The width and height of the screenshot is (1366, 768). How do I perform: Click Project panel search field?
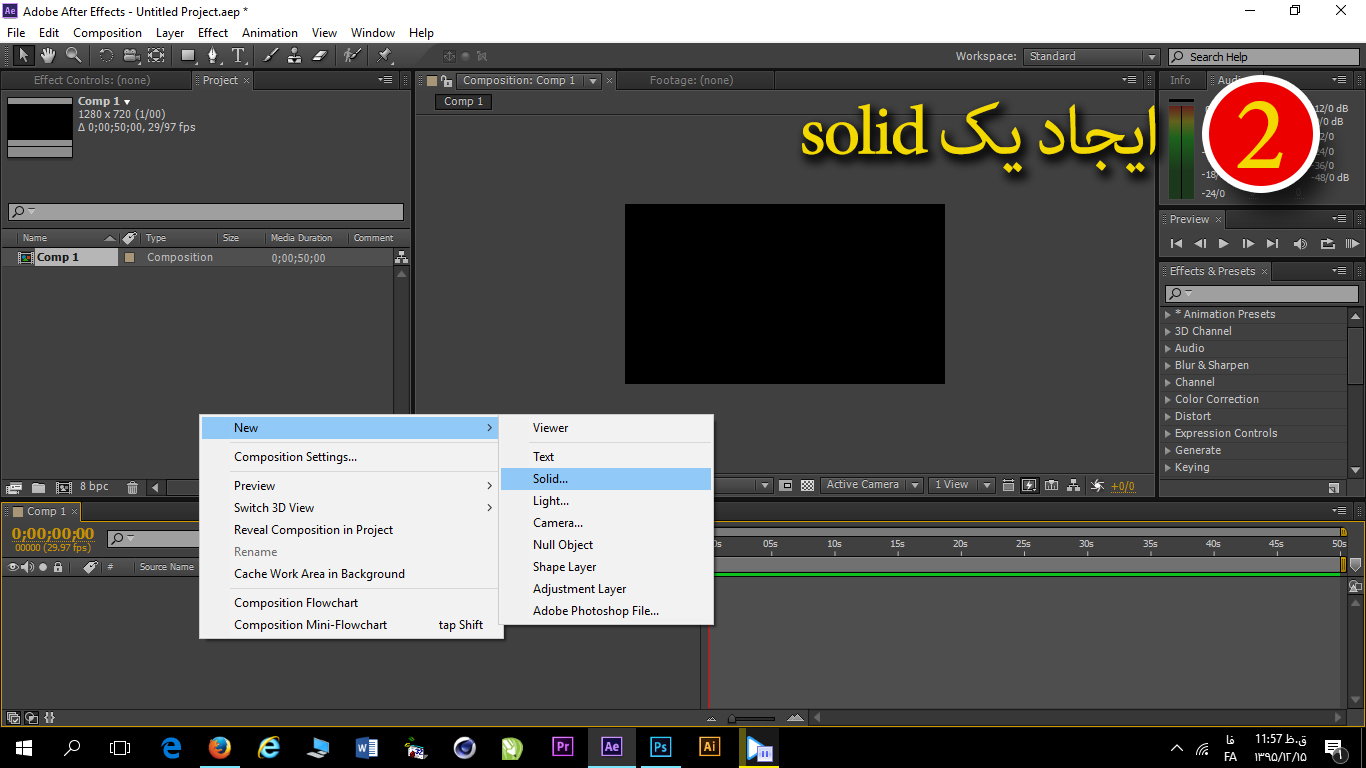pyautogui.click(x=205, y=212)
